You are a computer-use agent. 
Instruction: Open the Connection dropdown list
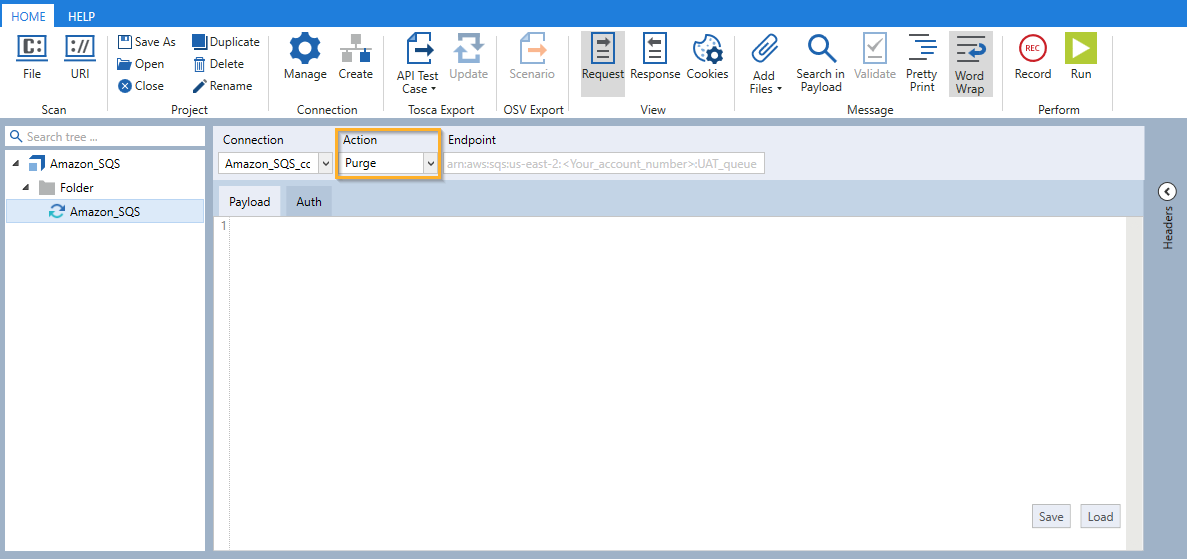(x=325, y=163)
